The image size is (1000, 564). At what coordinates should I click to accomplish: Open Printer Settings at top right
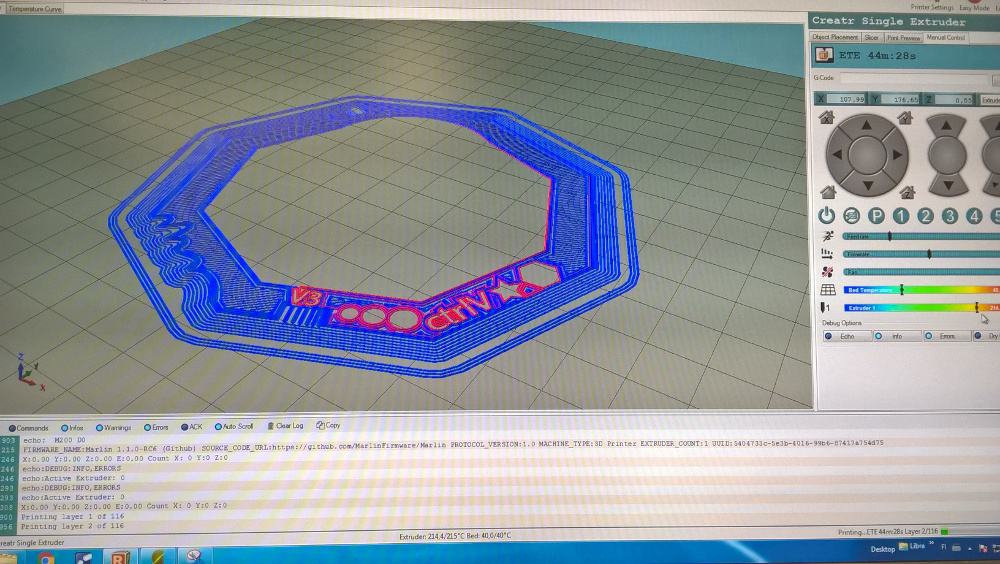coord(932,7)
